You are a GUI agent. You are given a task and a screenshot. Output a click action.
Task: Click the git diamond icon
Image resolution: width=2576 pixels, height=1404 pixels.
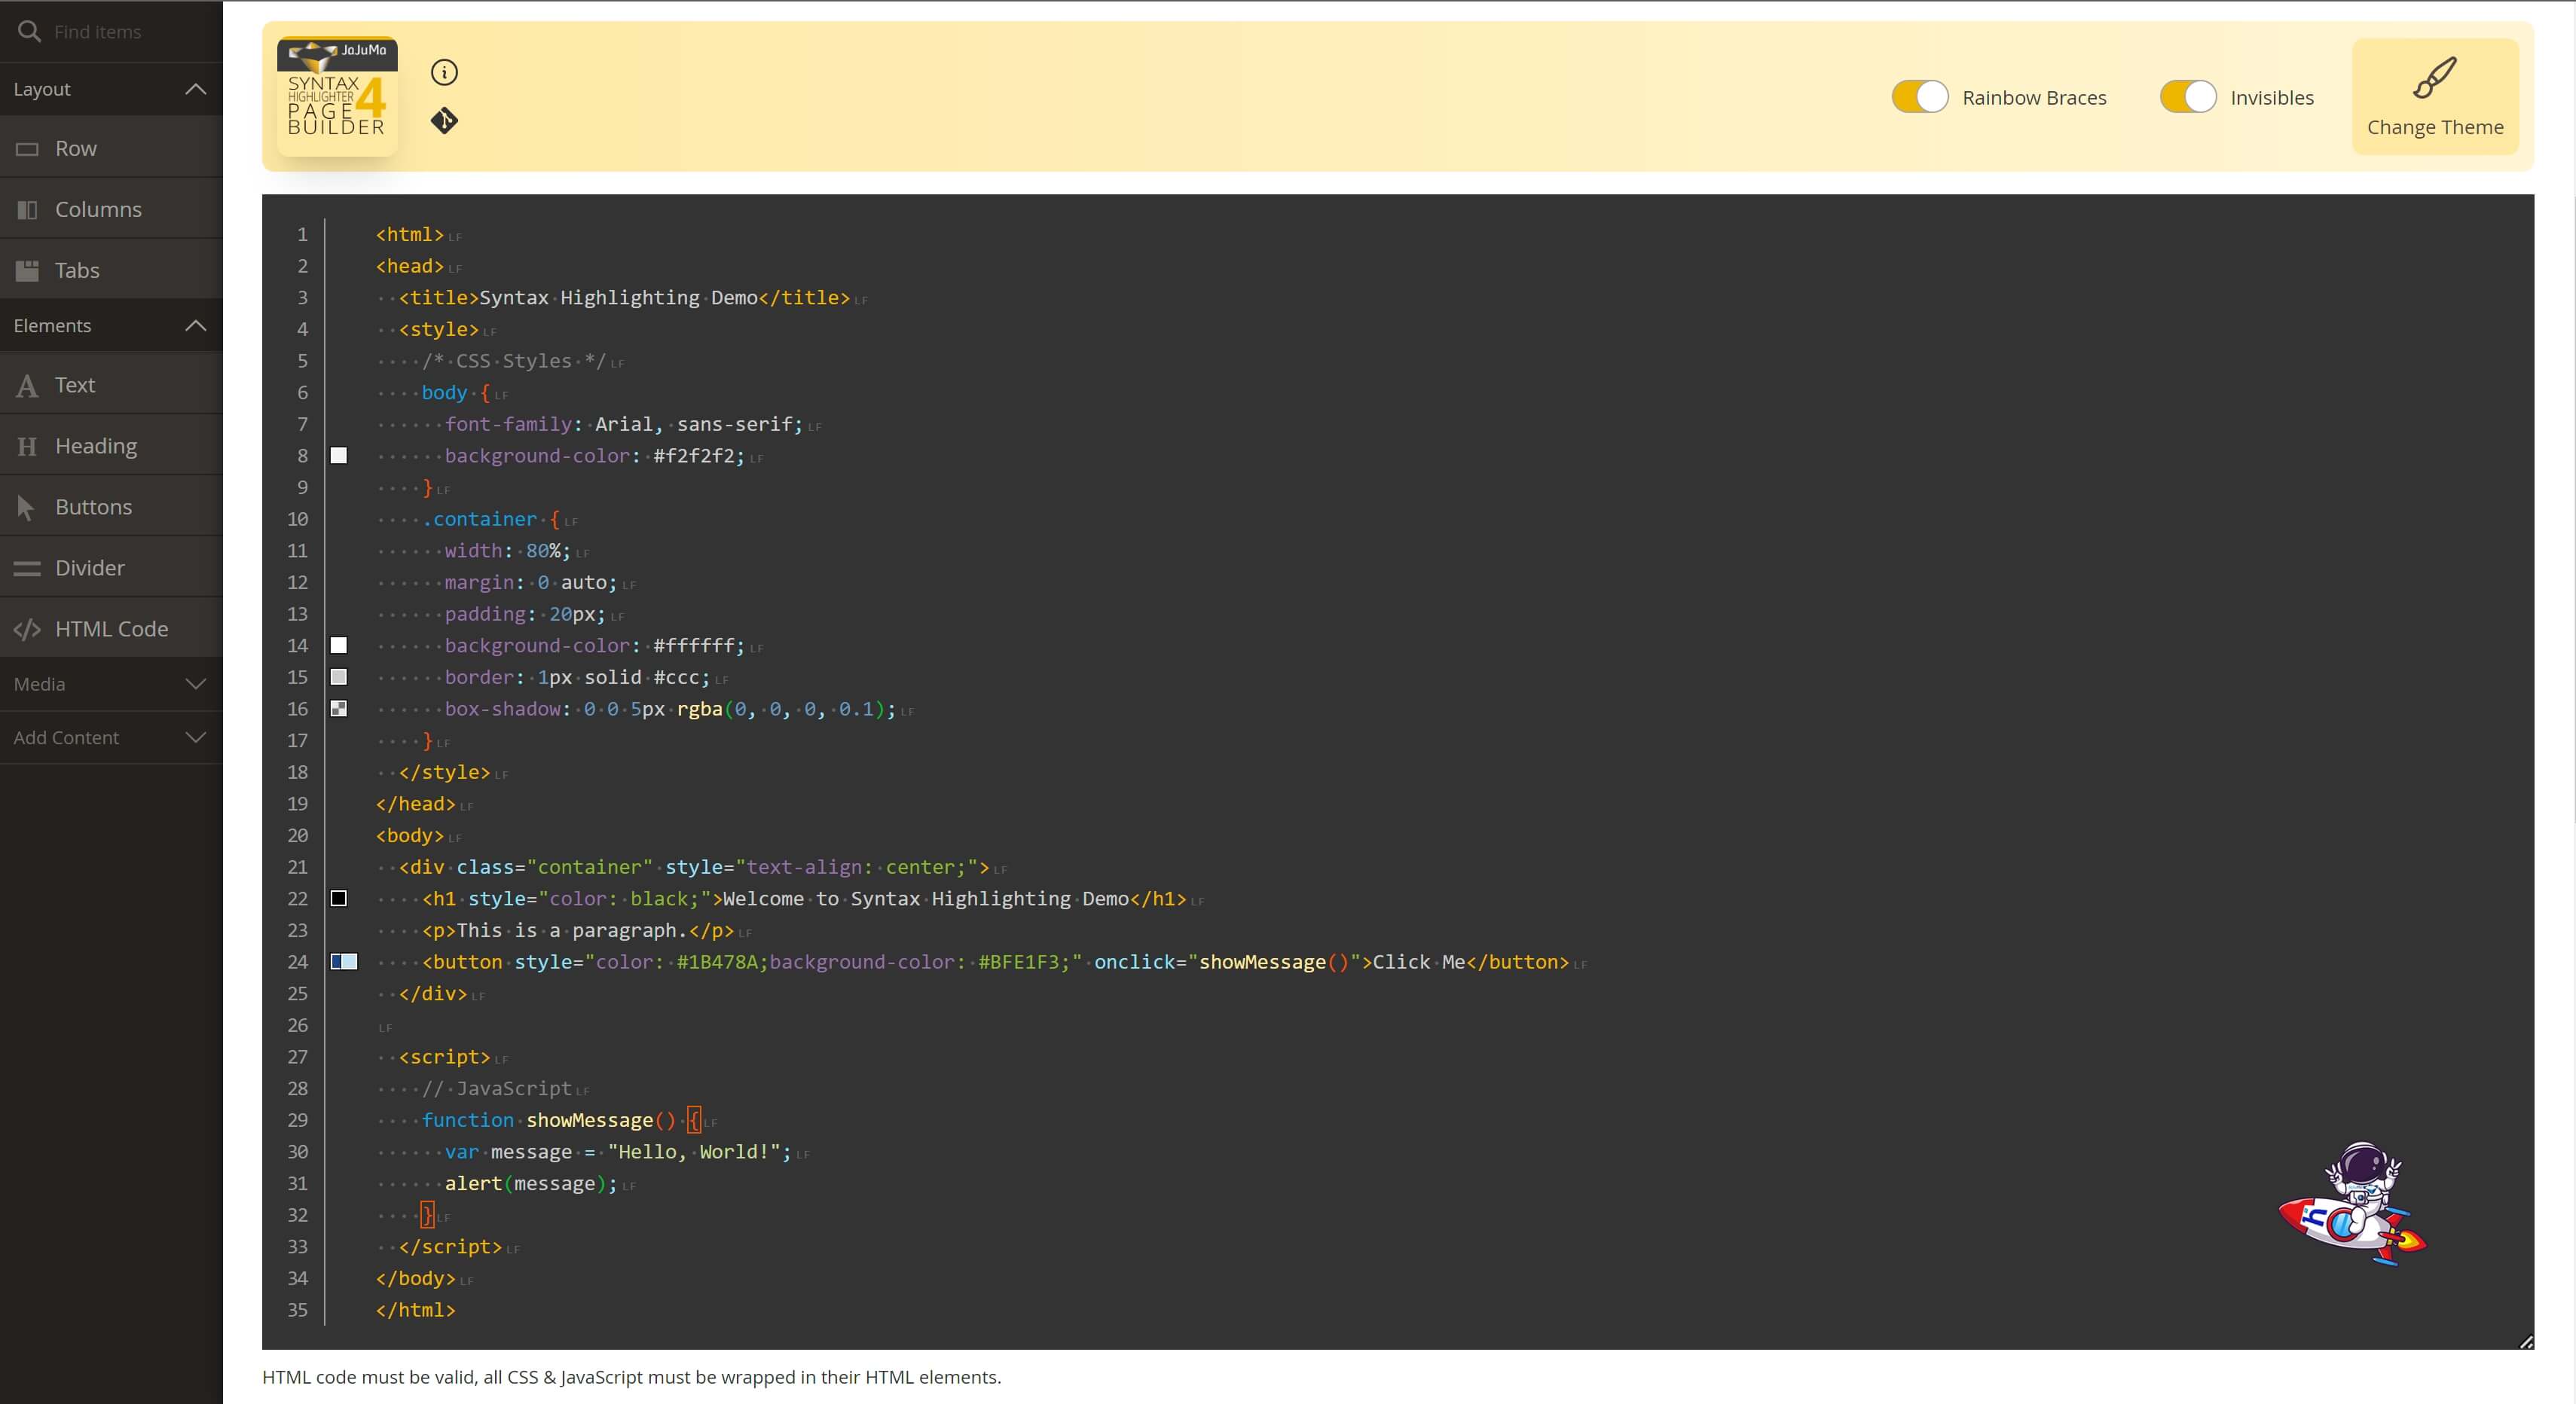coord(444,121)
